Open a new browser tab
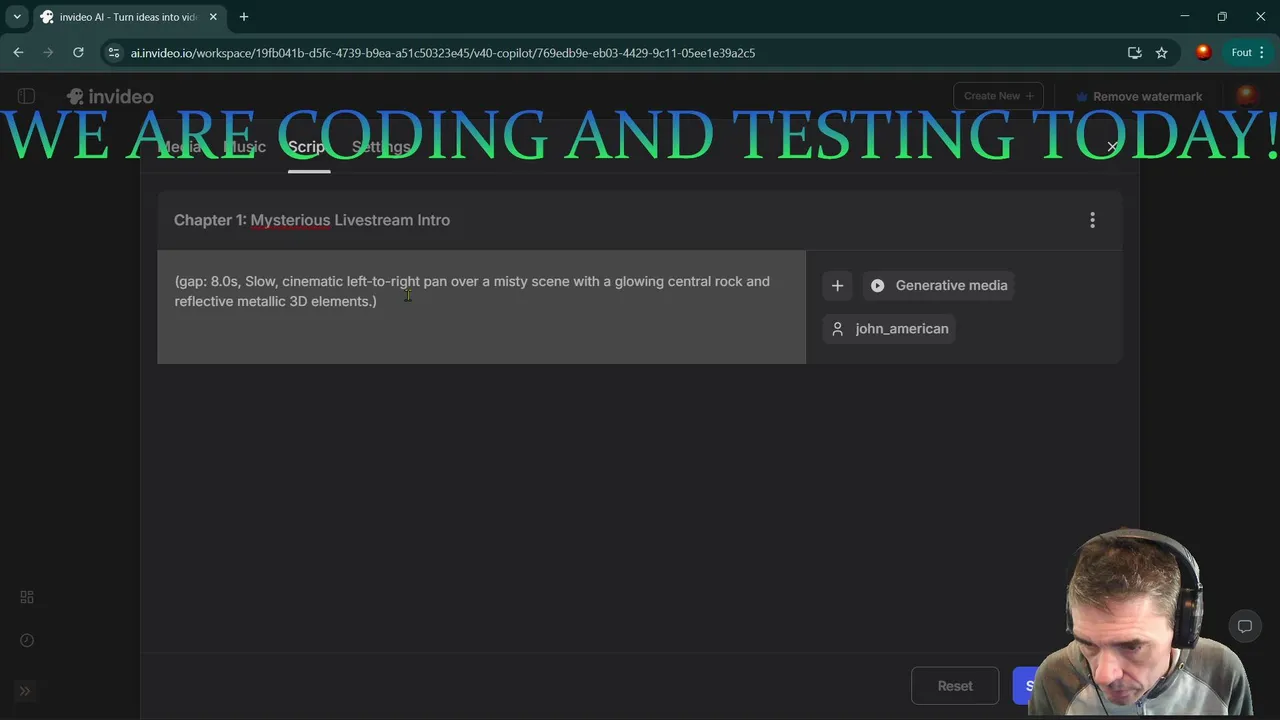 pyautogui.click(x=244, y=17)
